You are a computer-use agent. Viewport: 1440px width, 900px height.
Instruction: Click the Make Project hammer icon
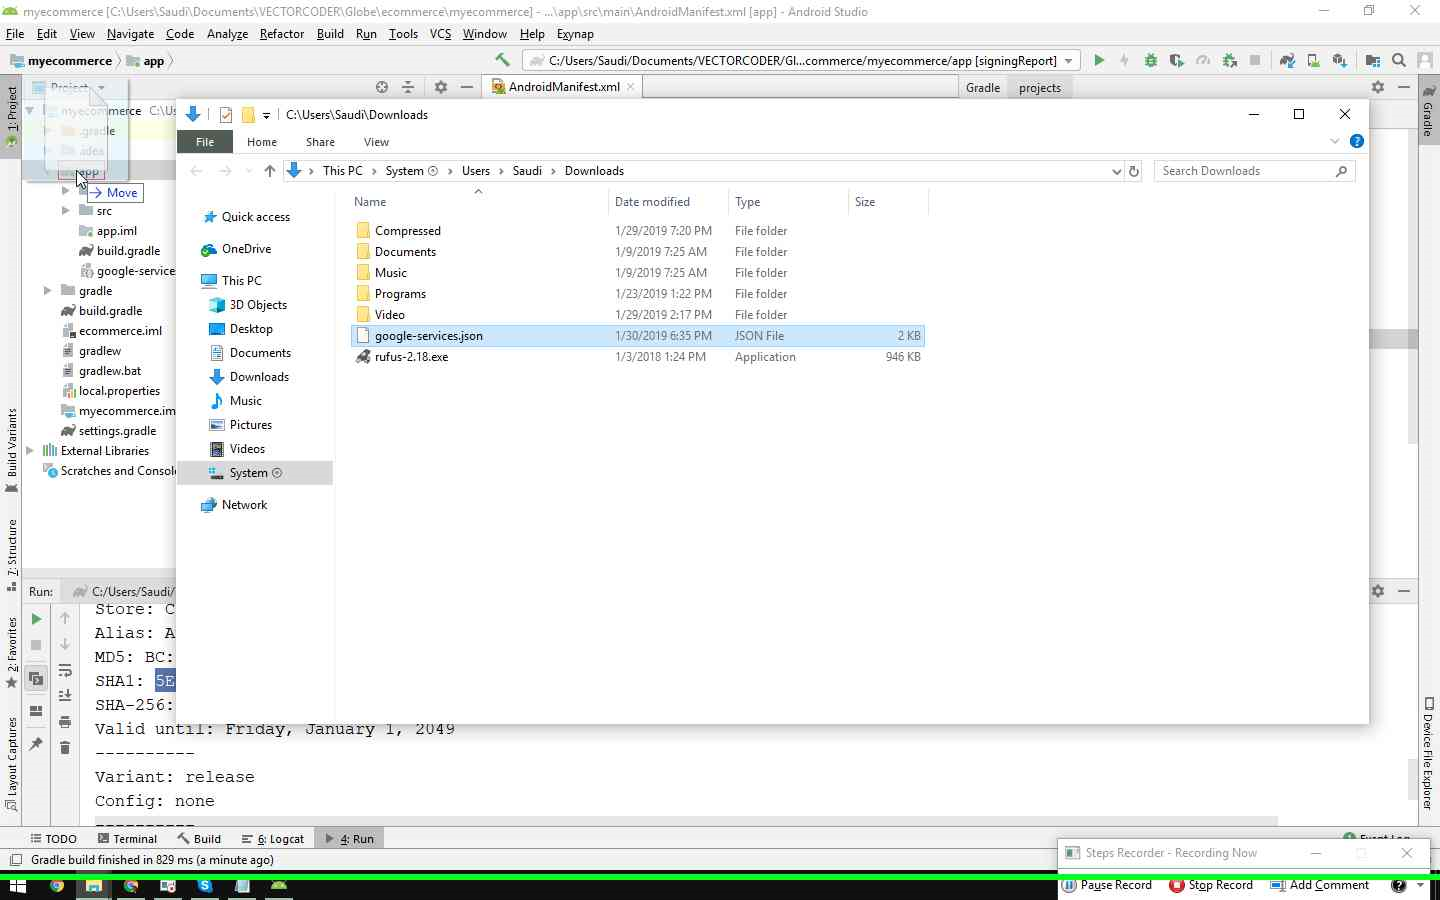point(502,60)
